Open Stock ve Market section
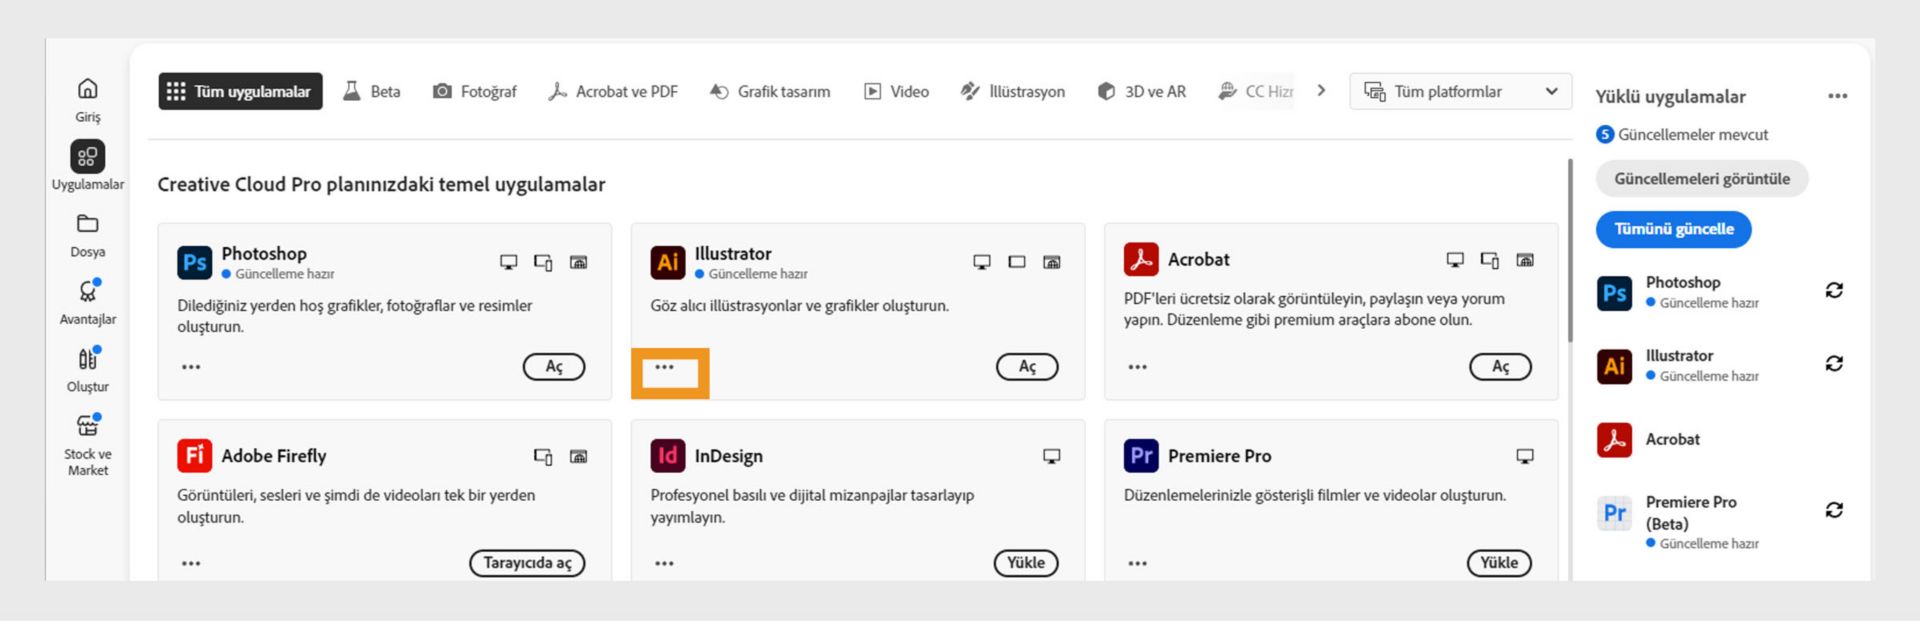The width and height of the screenshot is (1920, 621). coord(88,445)
